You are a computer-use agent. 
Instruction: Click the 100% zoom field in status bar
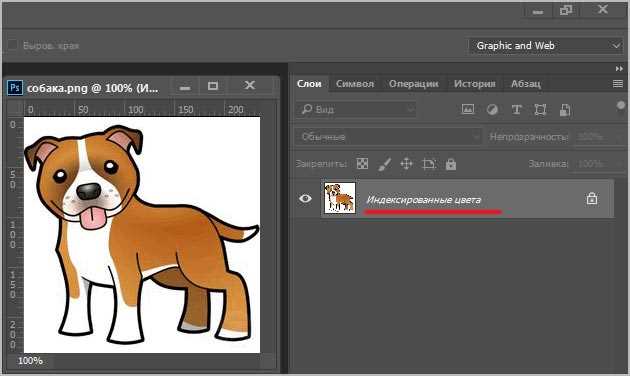[x=30, y=361]
